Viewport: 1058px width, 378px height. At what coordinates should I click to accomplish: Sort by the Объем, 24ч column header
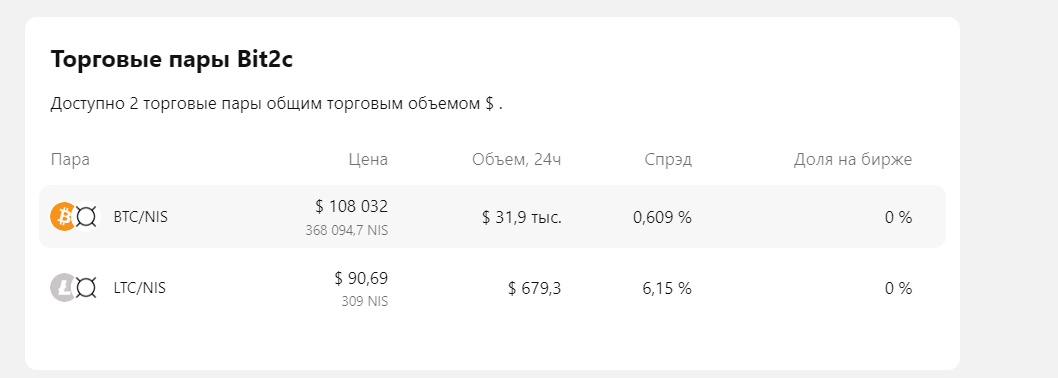pos(516,160)
